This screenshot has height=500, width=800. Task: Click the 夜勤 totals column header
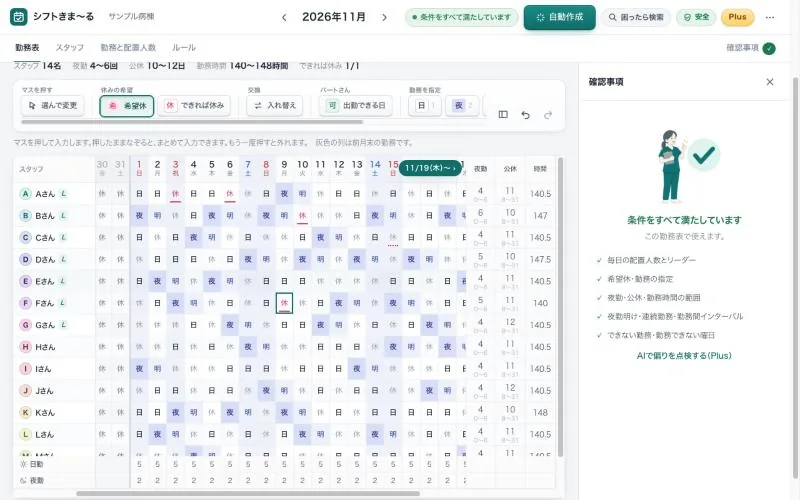point(481,169)
